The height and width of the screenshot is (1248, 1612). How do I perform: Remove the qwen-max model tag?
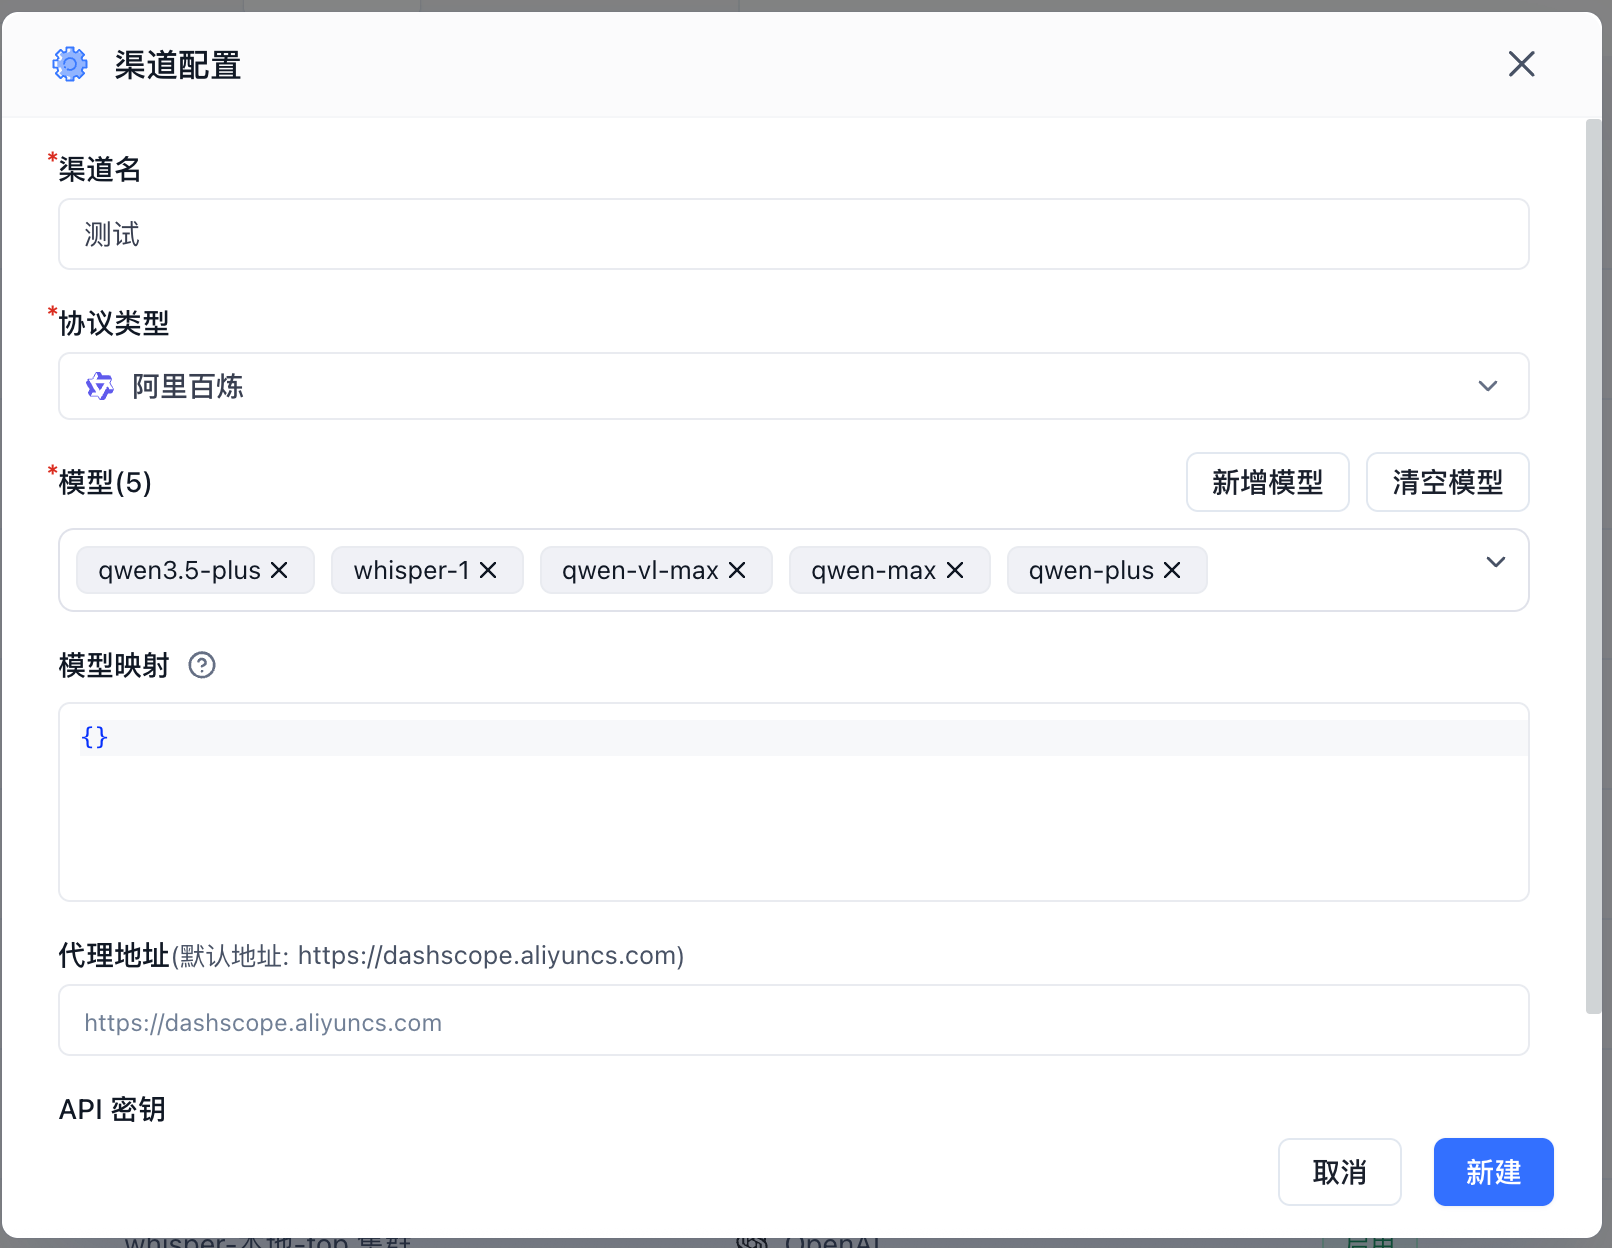tap(955, 570)
